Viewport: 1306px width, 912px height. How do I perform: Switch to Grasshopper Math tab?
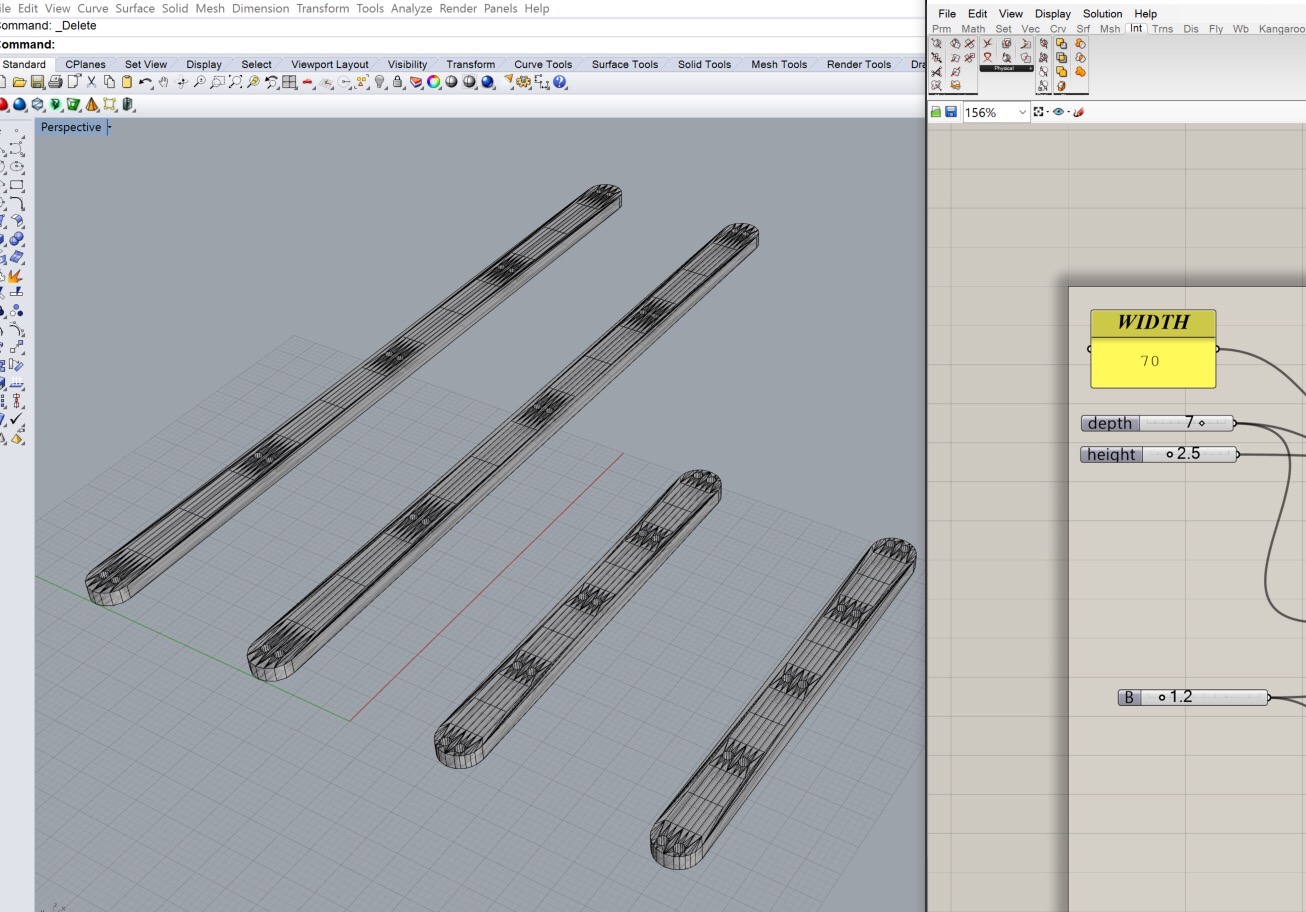[x=973, y=29]
